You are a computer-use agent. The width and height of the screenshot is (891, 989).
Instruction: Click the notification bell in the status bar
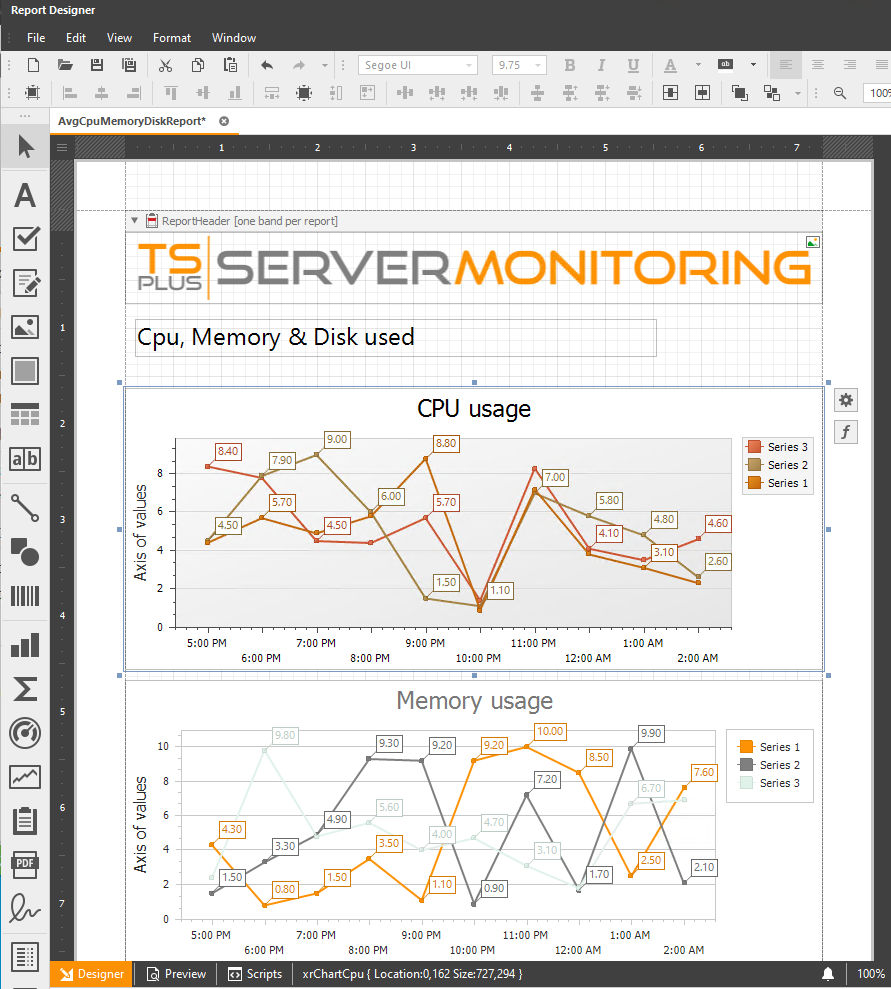[x=828, y=973]
